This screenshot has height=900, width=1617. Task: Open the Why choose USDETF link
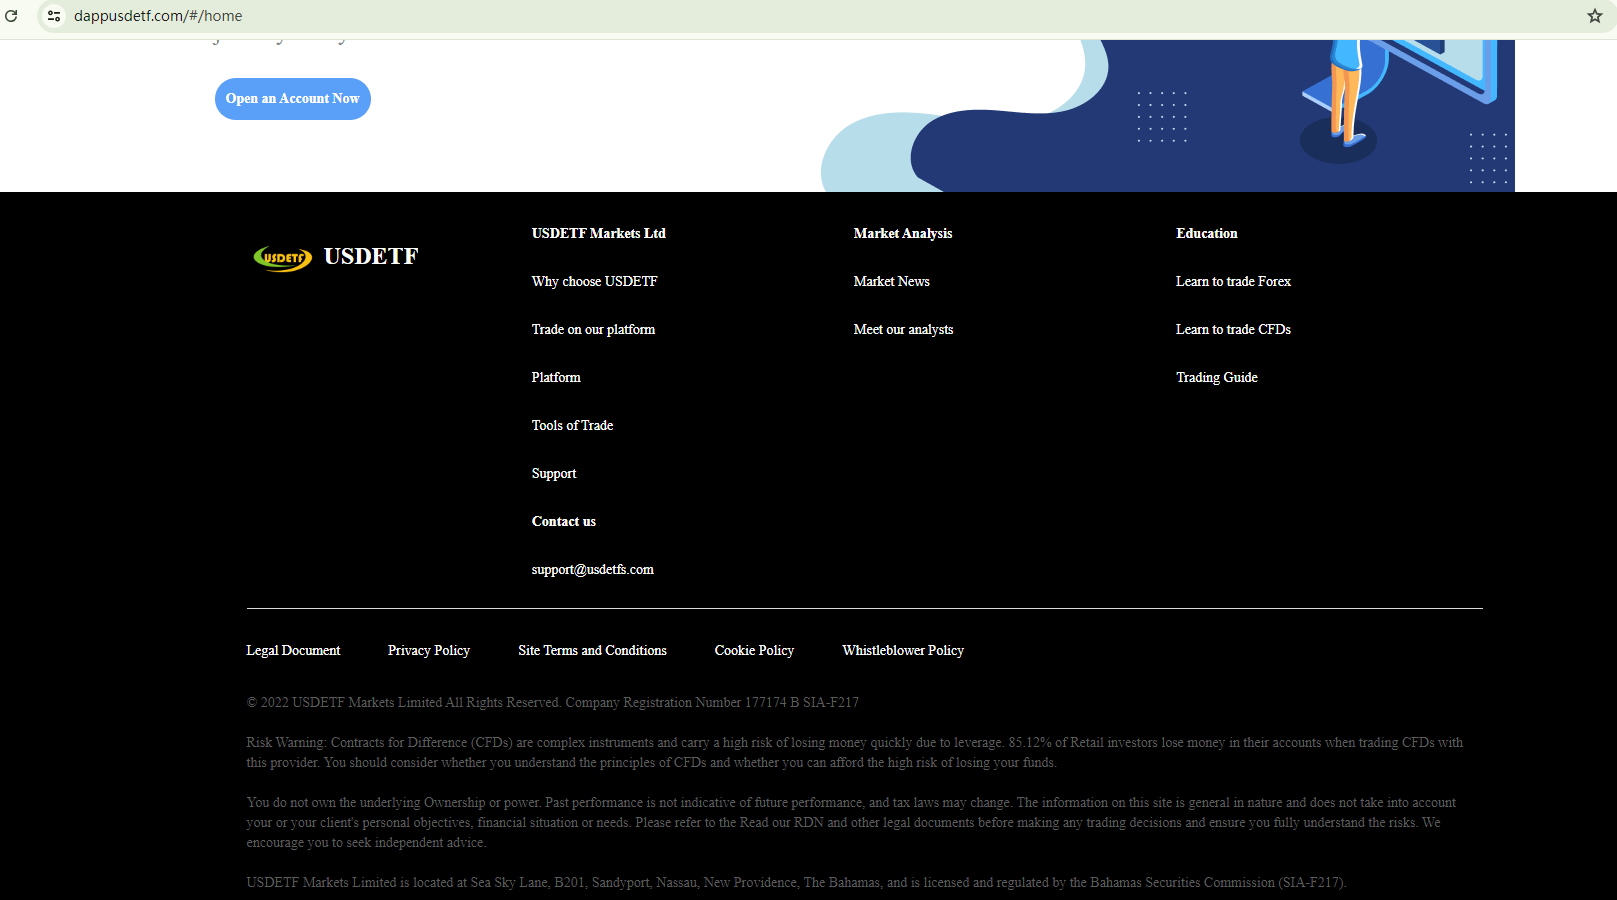click(x=595, y=282)
